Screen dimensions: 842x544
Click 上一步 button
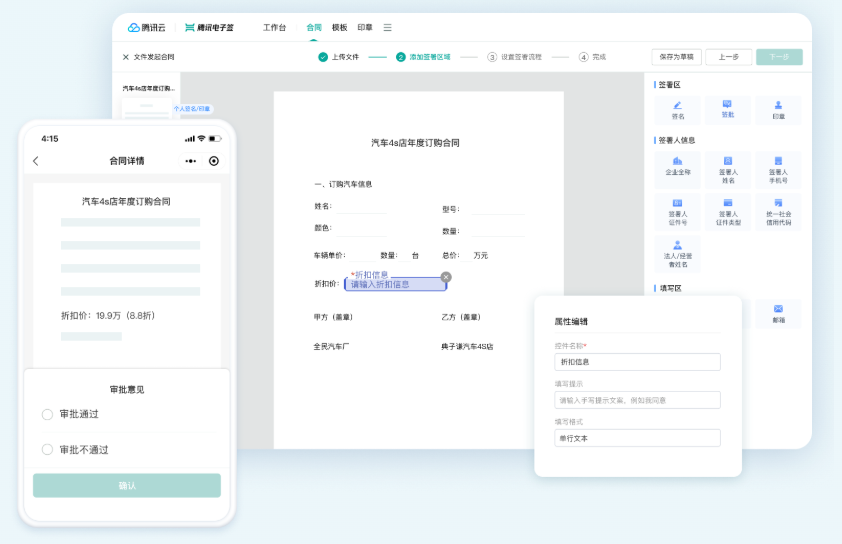point(729,57)
